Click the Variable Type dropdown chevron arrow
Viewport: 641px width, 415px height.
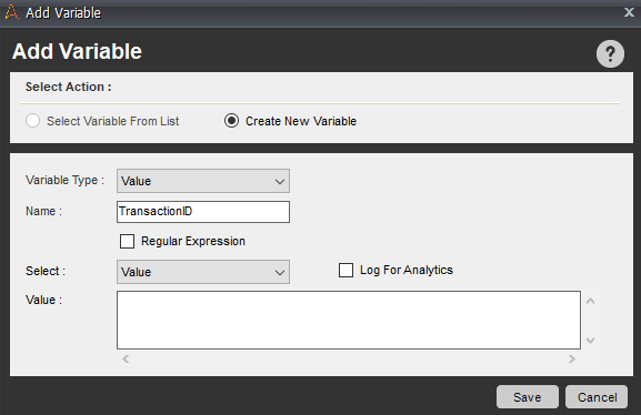click(278, 181)
